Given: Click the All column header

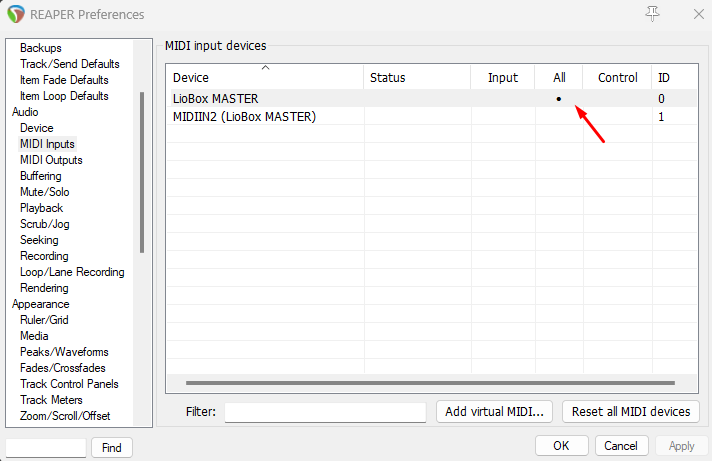Looking at the screenshot, I should pyautogui.click(x=559, y=77).
